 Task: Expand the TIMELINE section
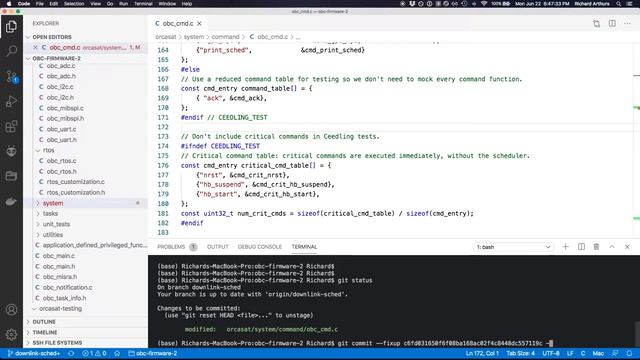click(44, 333)
